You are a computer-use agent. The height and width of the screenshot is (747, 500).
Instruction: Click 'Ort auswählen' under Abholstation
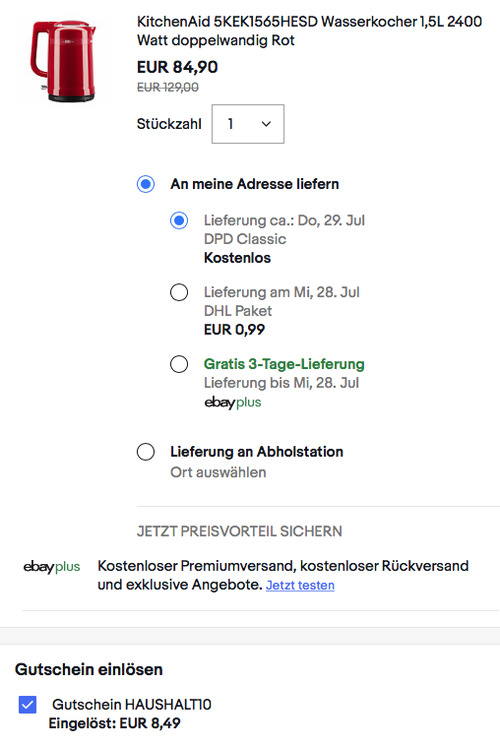point(218,473)
